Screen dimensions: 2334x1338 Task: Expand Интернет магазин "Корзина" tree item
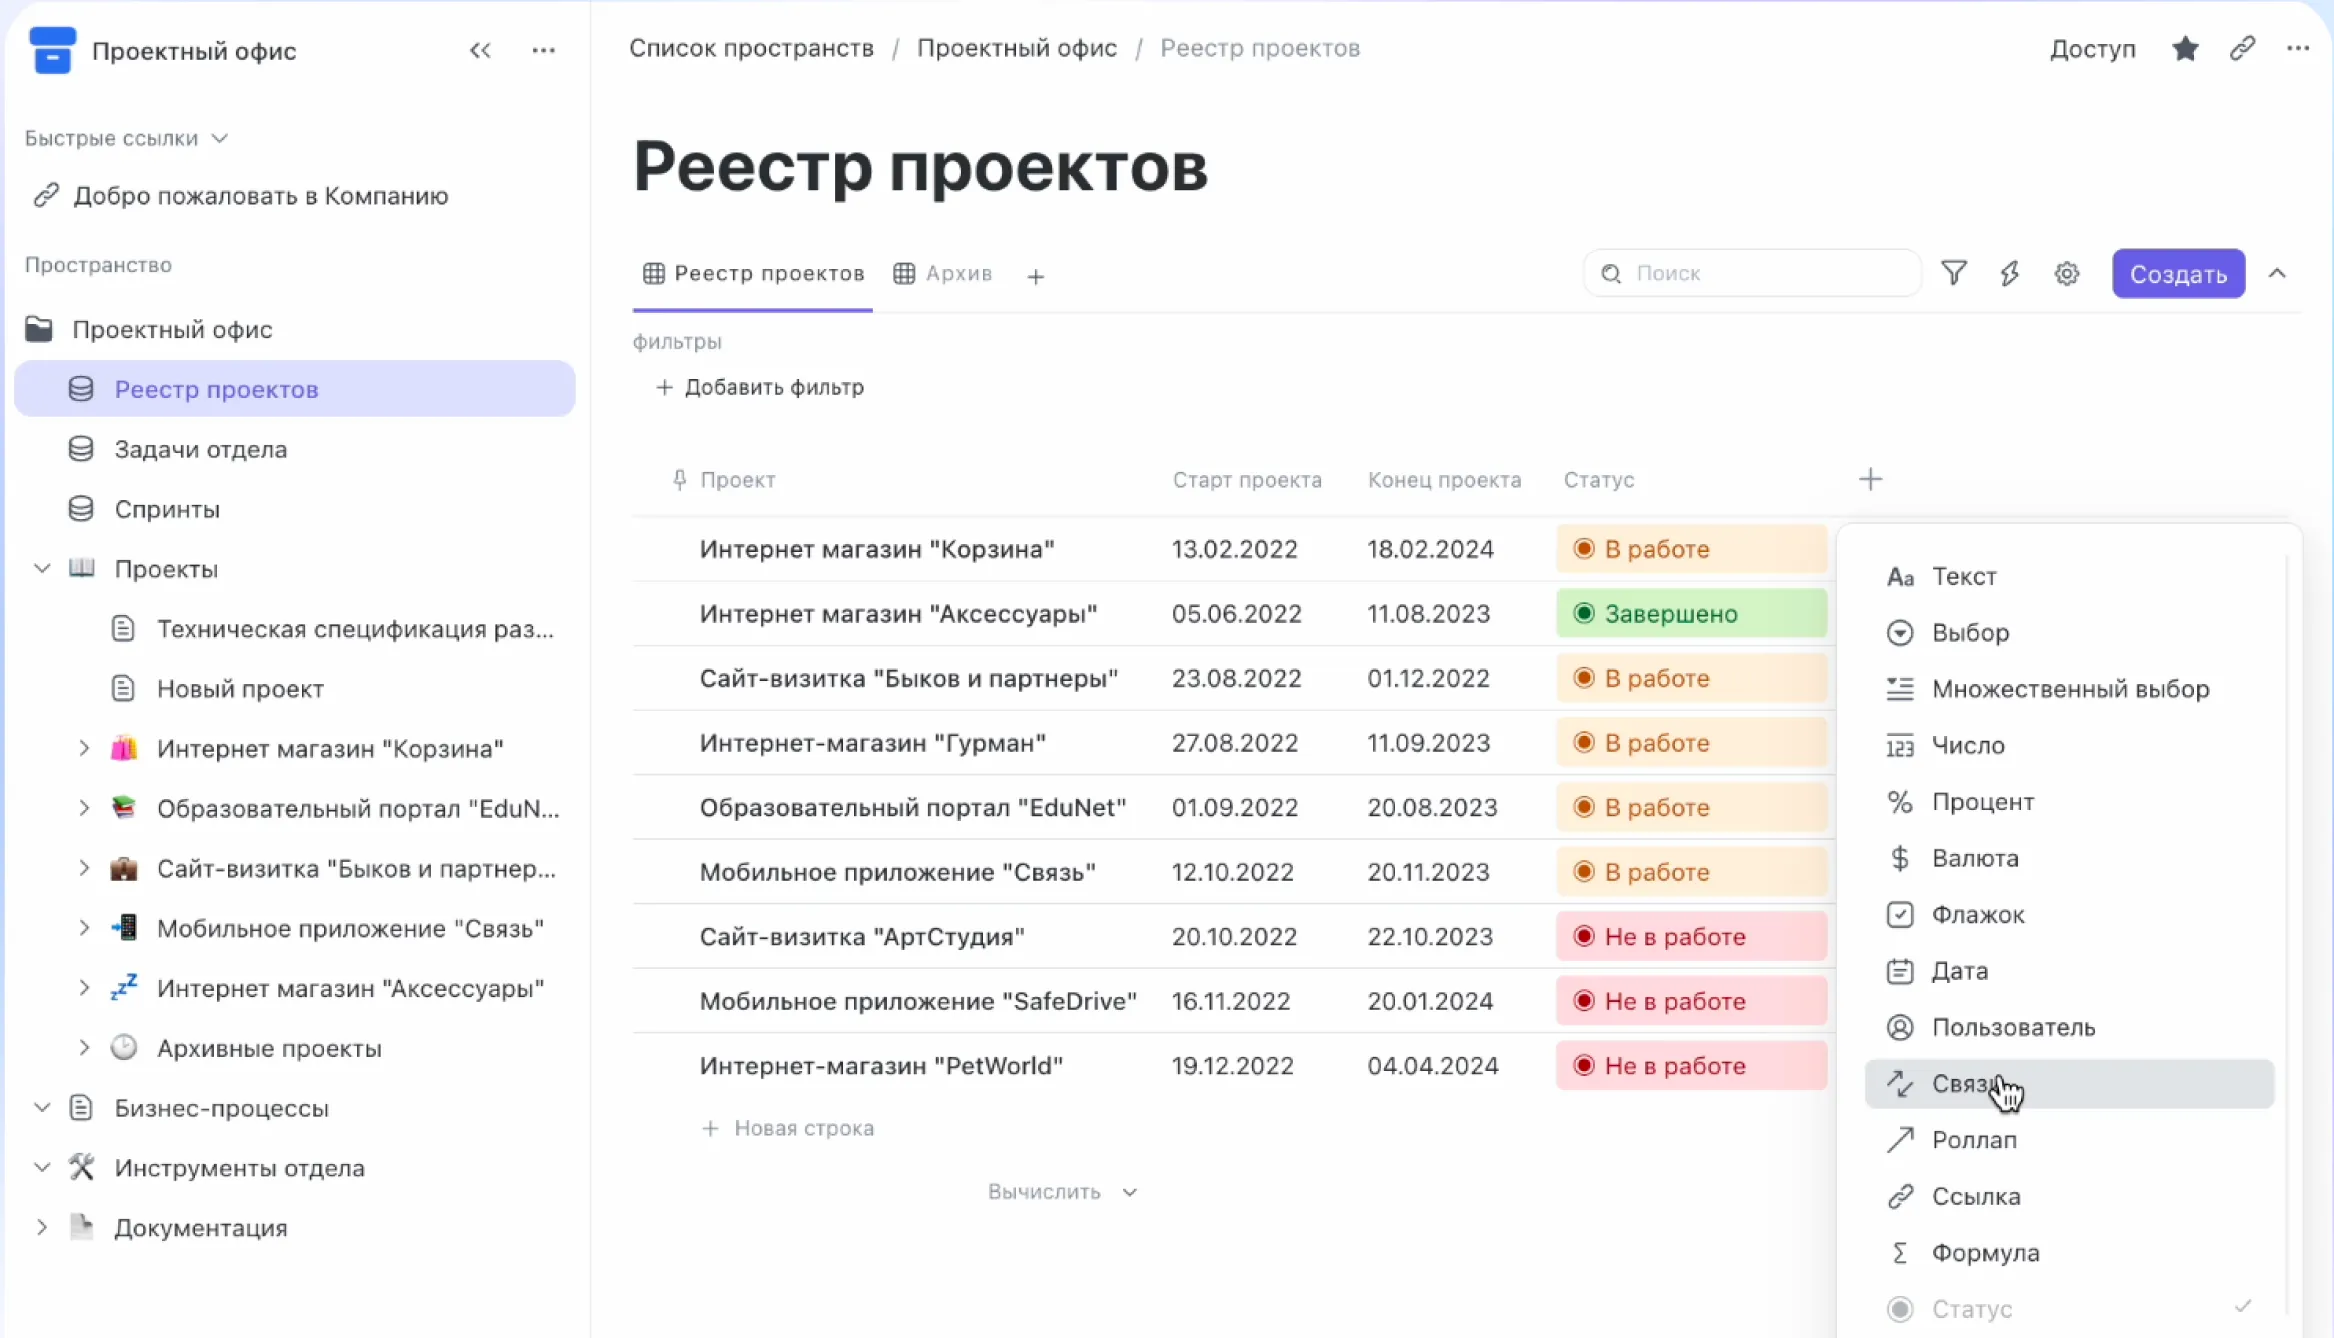coord(85,748)
